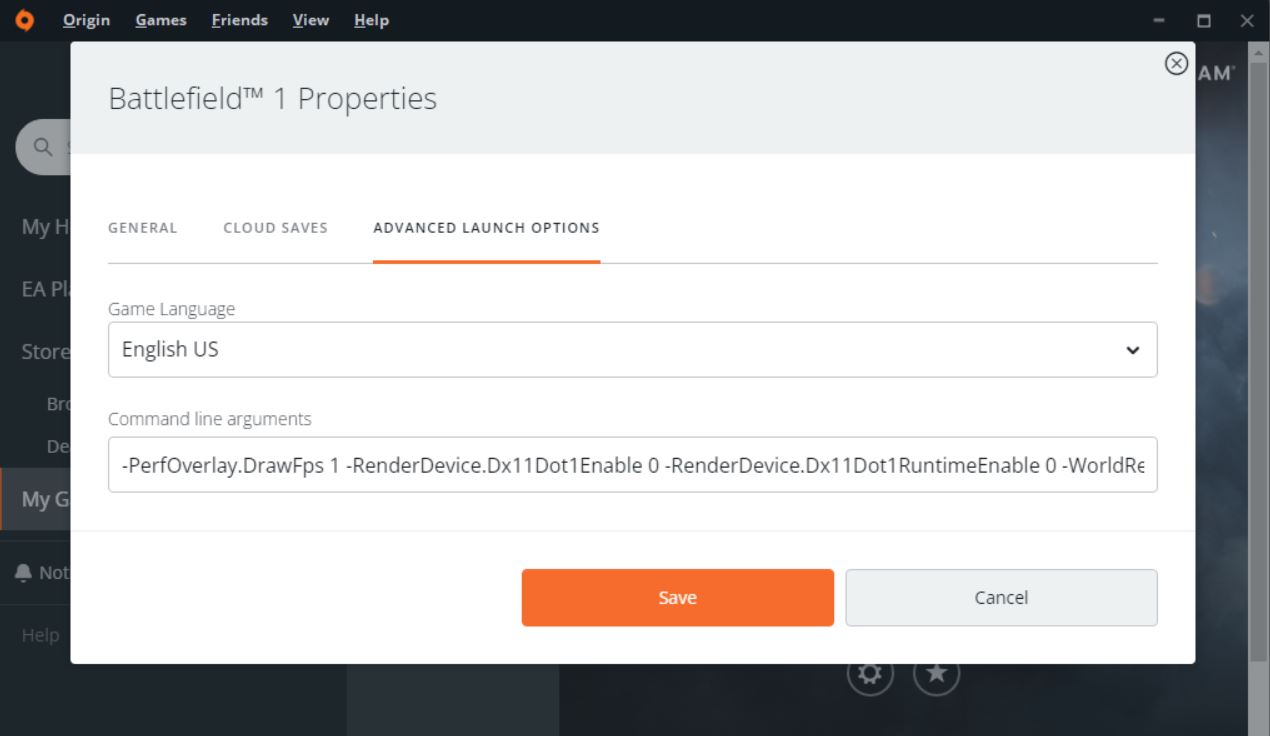
Task: Maximize the Origin window
Action: [x=1204, y=20]
